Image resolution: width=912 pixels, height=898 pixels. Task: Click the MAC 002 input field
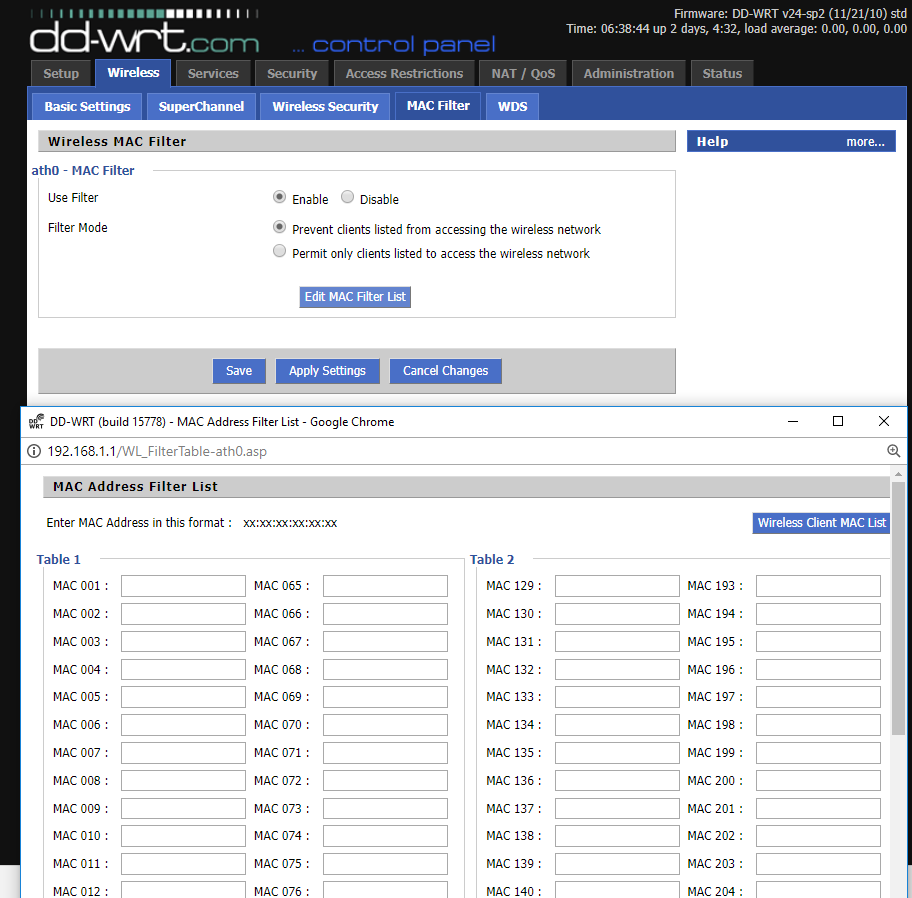(x=183, y=614)
